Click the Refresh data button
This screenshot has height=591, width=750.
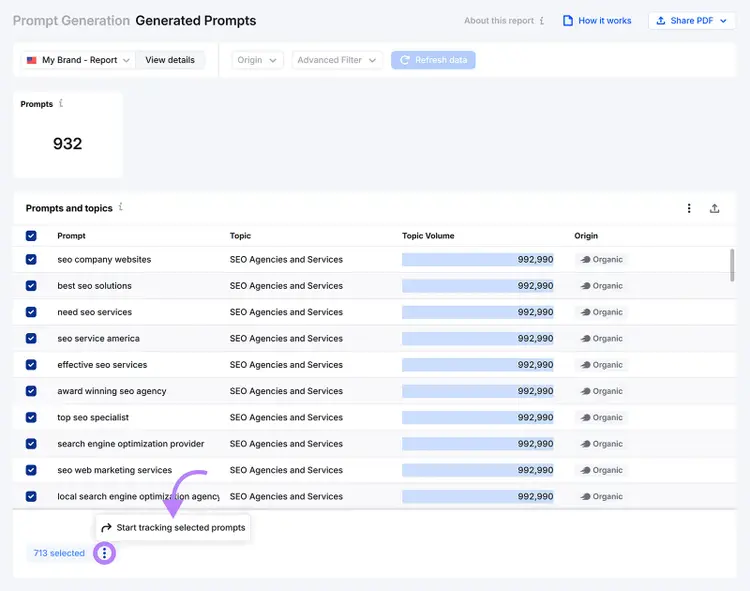[433, 60]
